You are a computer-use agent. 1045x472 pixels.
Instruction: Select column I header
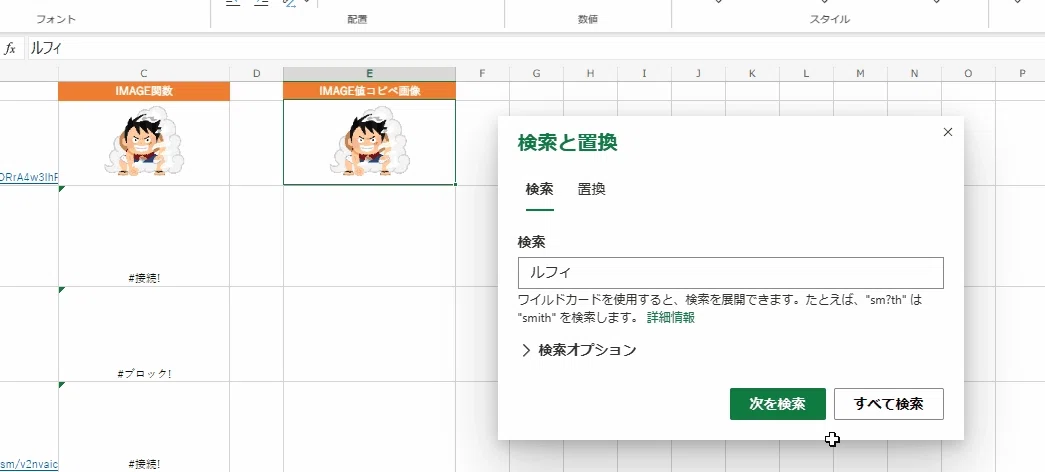coord(644,74)
